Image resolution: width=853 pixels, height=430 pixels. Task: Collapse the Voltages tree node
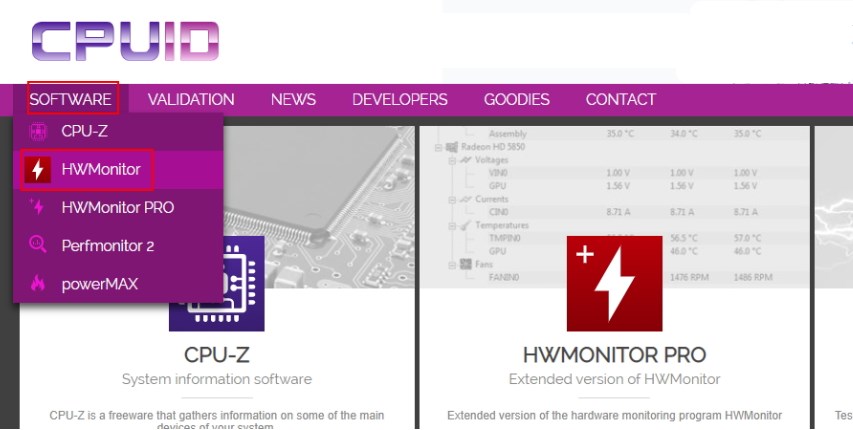click(452, 161)
